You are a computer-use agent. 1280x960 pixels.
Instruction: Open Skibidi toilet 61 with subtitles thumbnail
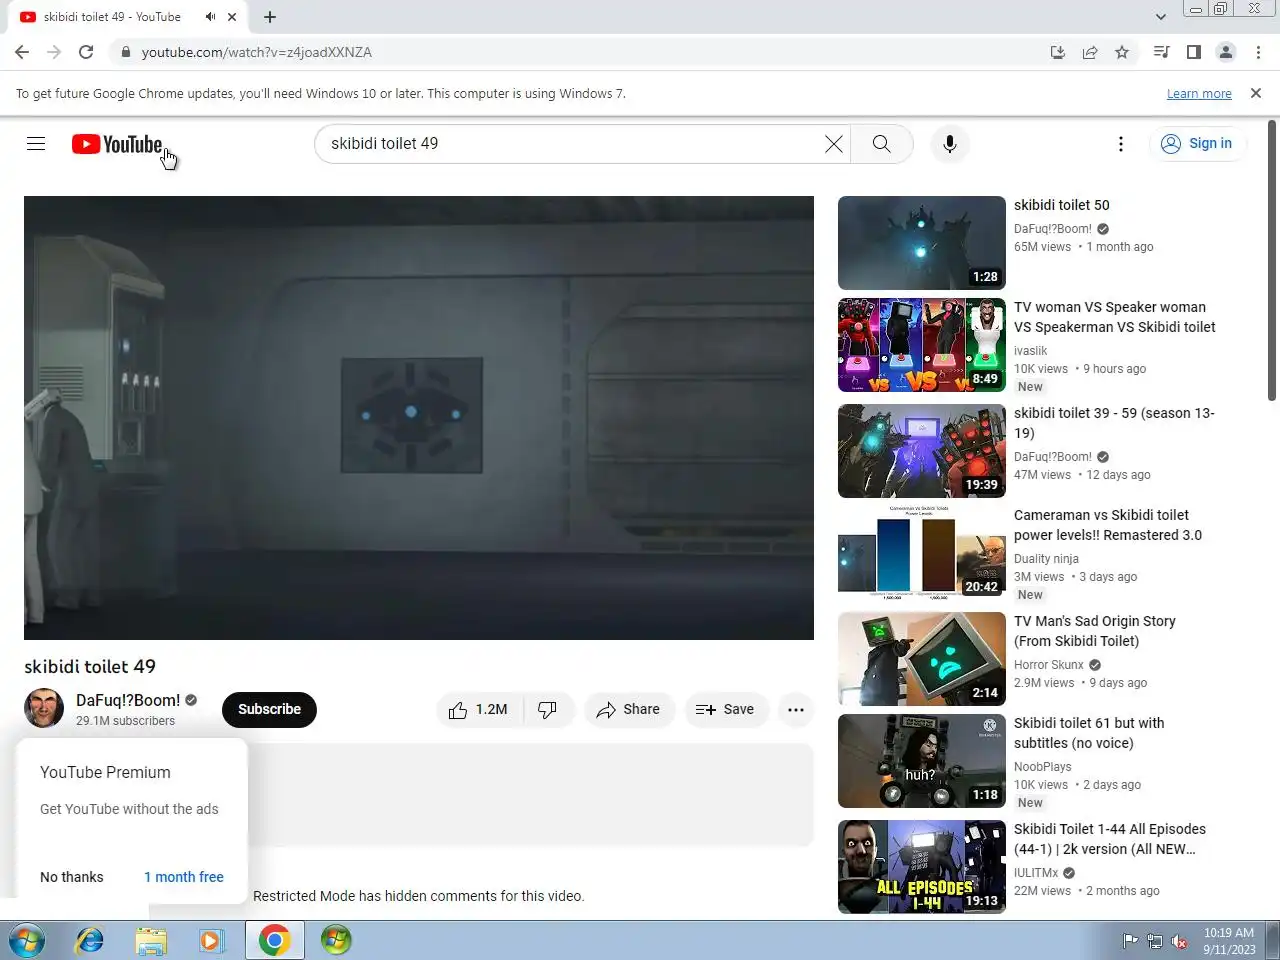(x=922, y=761)
